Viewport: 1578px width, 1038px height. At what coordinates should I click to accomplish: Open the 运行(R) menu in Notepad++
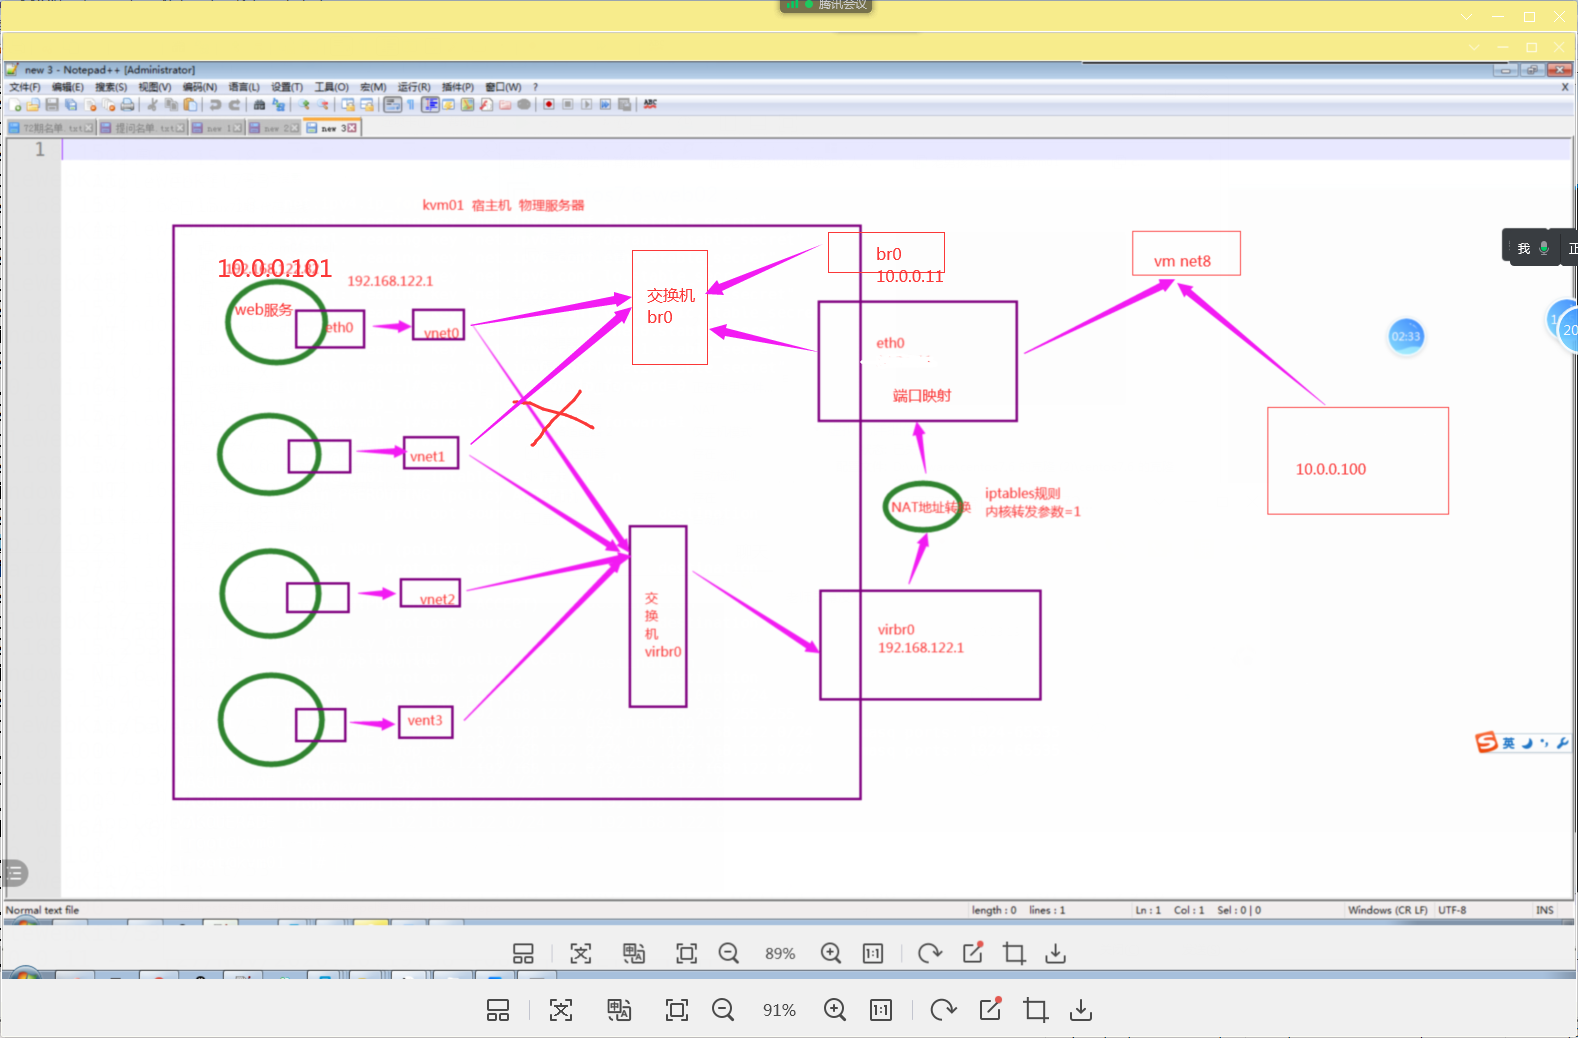pyautogui.click(x=414, y=87)
